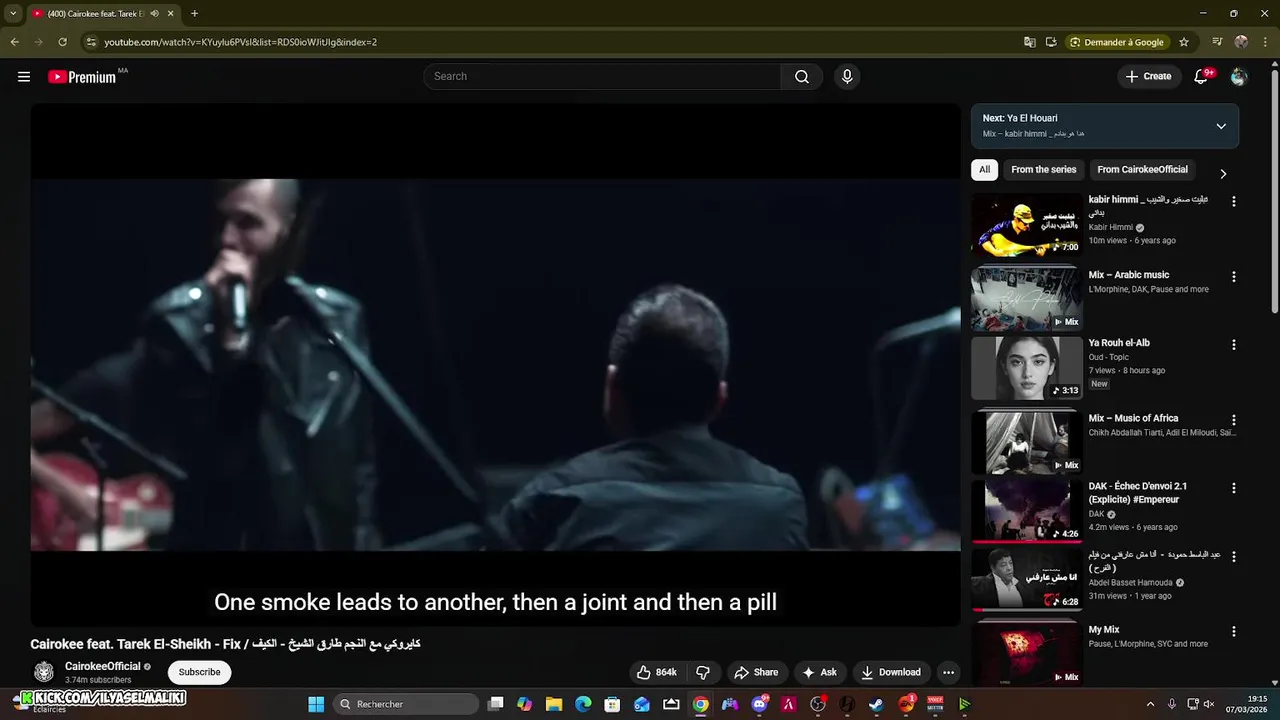Open options menu for Mix – Arabic music

click(1233, 277)
